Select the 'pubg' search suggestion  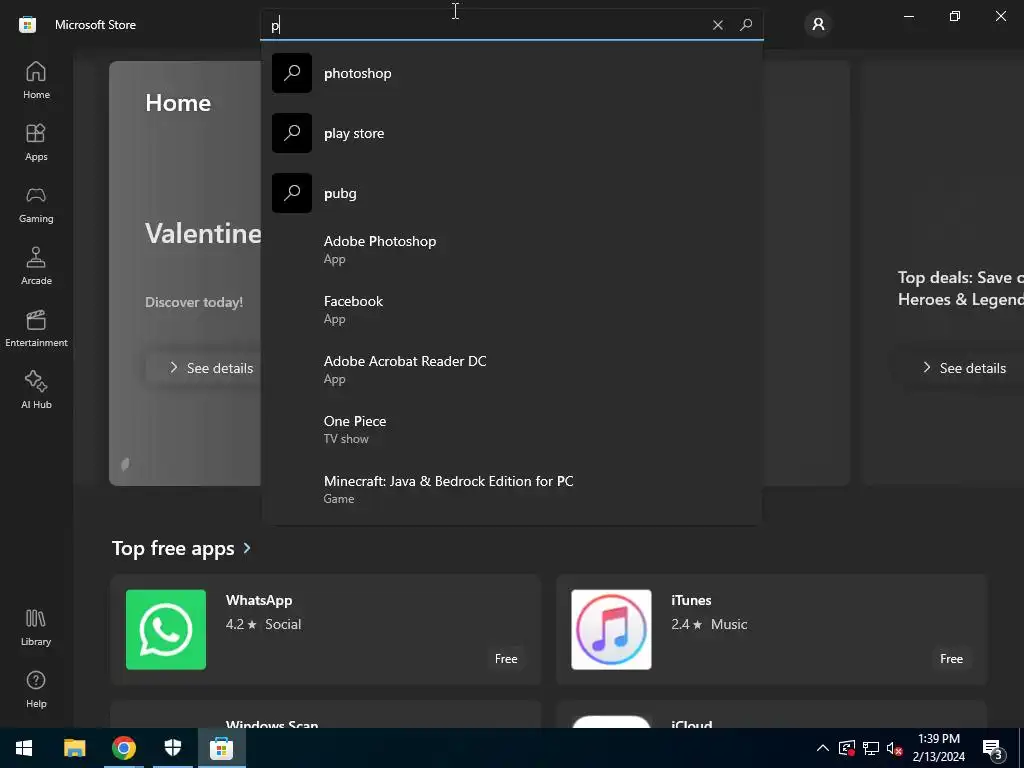tap(511, 193)
